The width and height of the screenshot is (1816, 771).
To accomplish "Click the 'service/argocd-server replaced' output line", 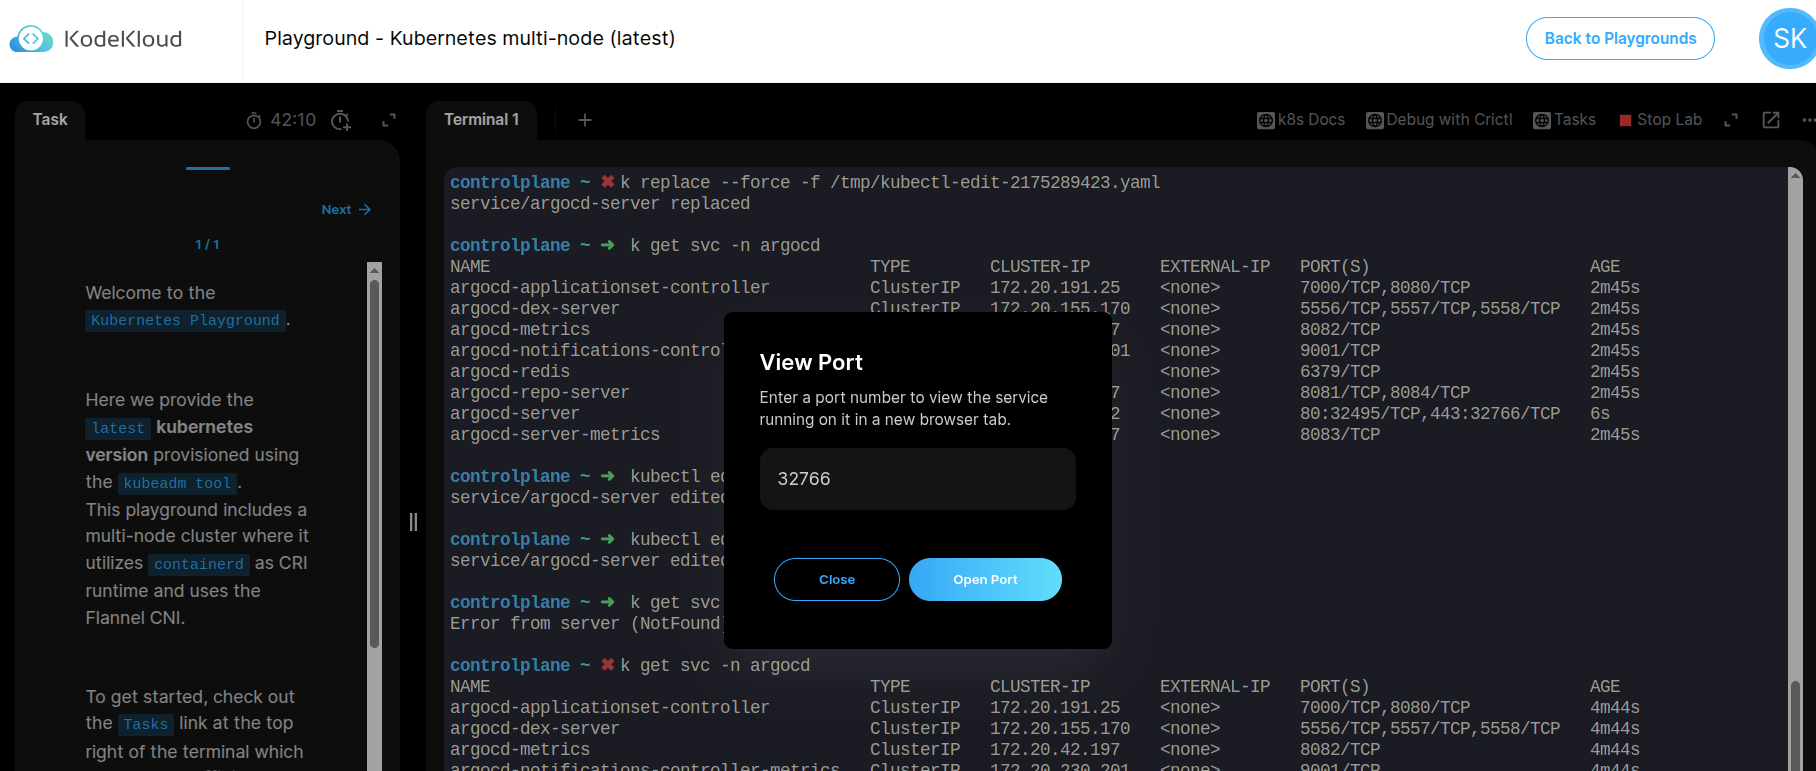I will pyautogui.click(x=600, y=204).
